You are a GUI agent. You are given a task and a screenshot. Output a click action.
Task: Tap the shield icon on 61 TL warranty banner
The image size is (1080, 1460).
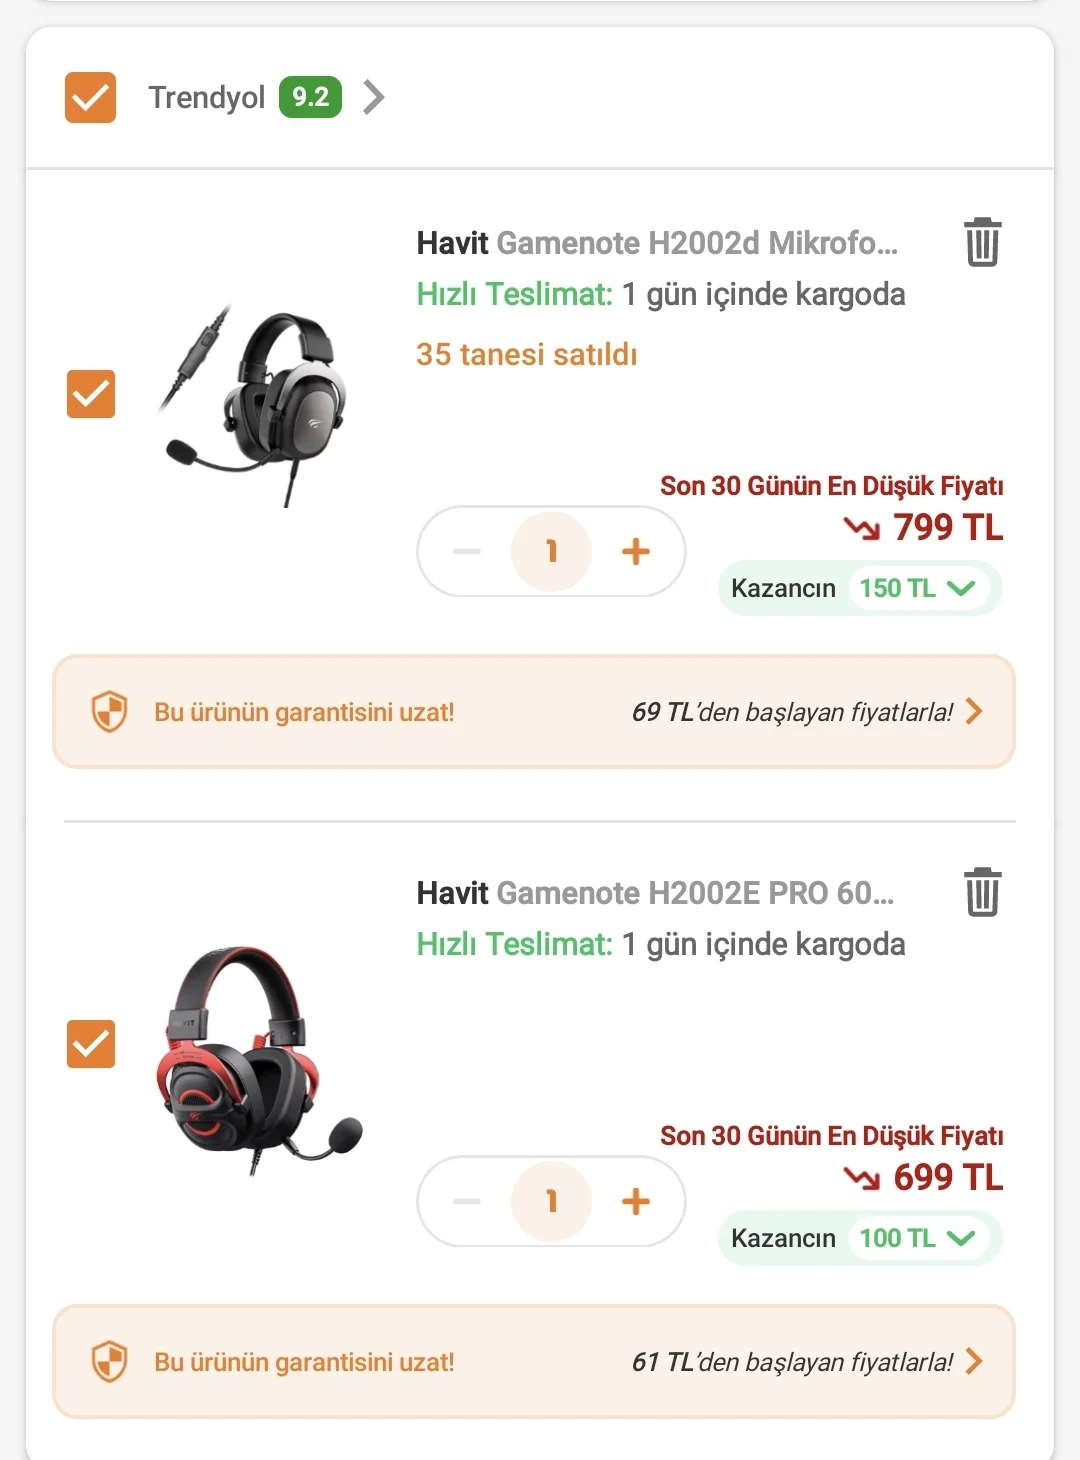point(109,1362)
